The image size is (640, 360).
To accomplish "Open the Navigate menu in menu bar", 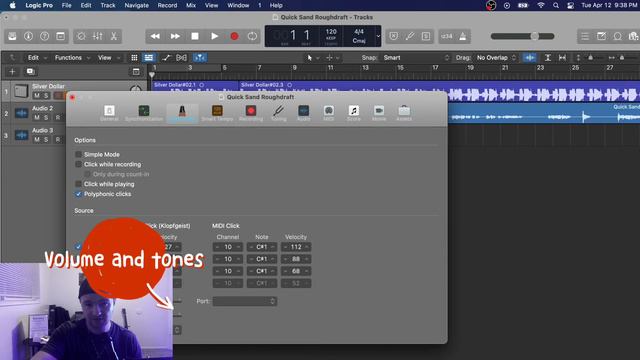I will click(136, 5).
